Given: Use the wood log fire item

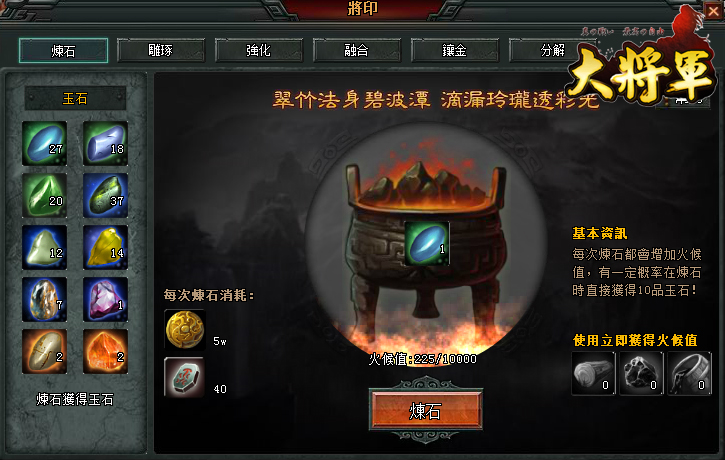Looking at the screenshot, I should click(593, 373).
